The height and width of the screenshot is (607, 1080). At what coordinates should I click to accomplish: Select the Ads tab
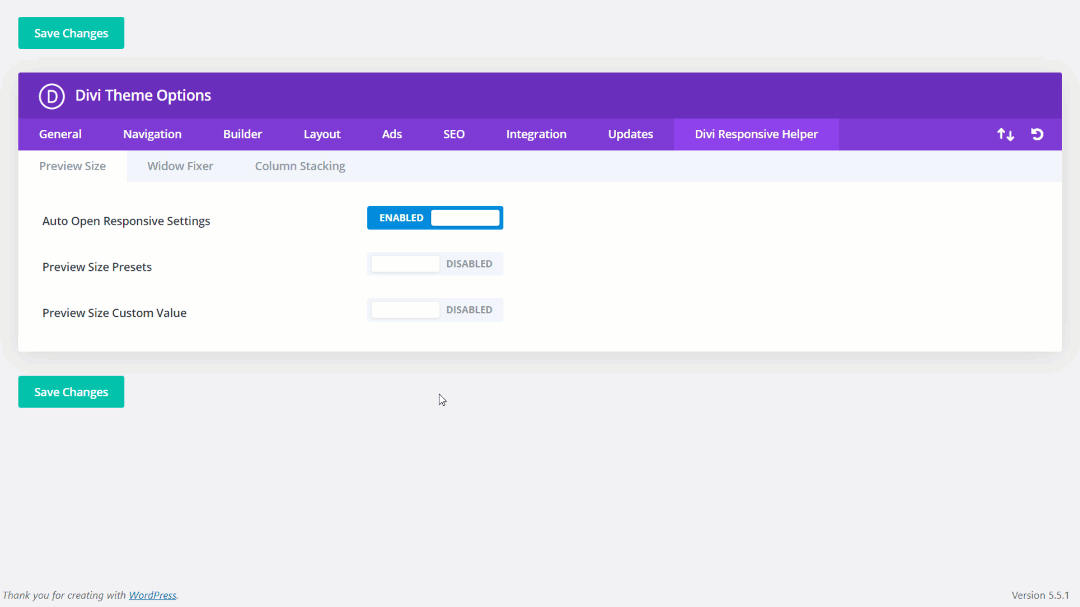pos(392,134)
